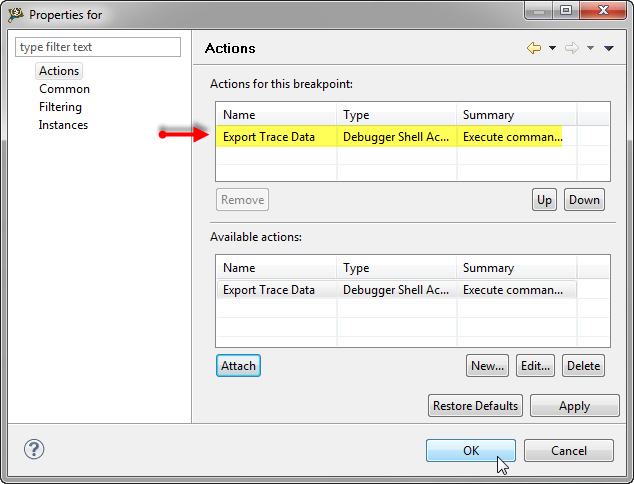This screenshot has height=484, width=634.
Task: Open the back history dropdown arrow
Action: [x=552, y=48]
